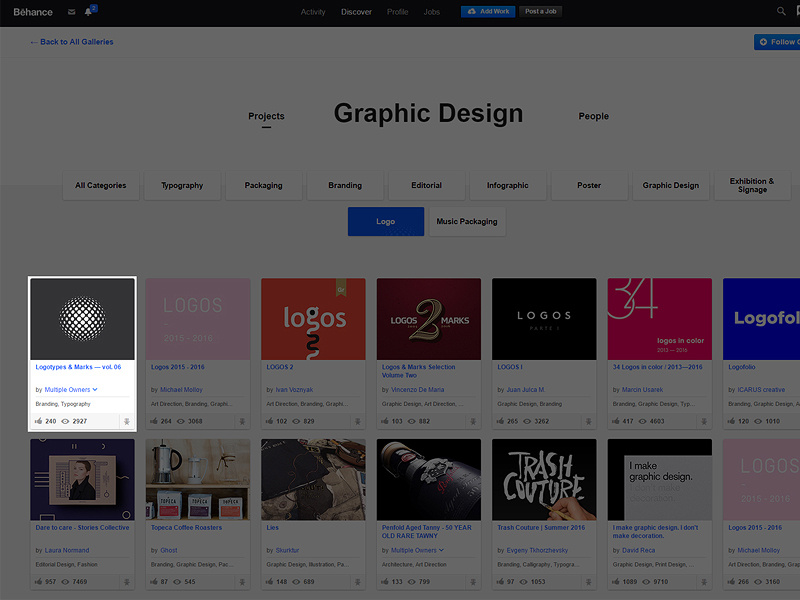Go Back to All Galleries

coord(71,42)
